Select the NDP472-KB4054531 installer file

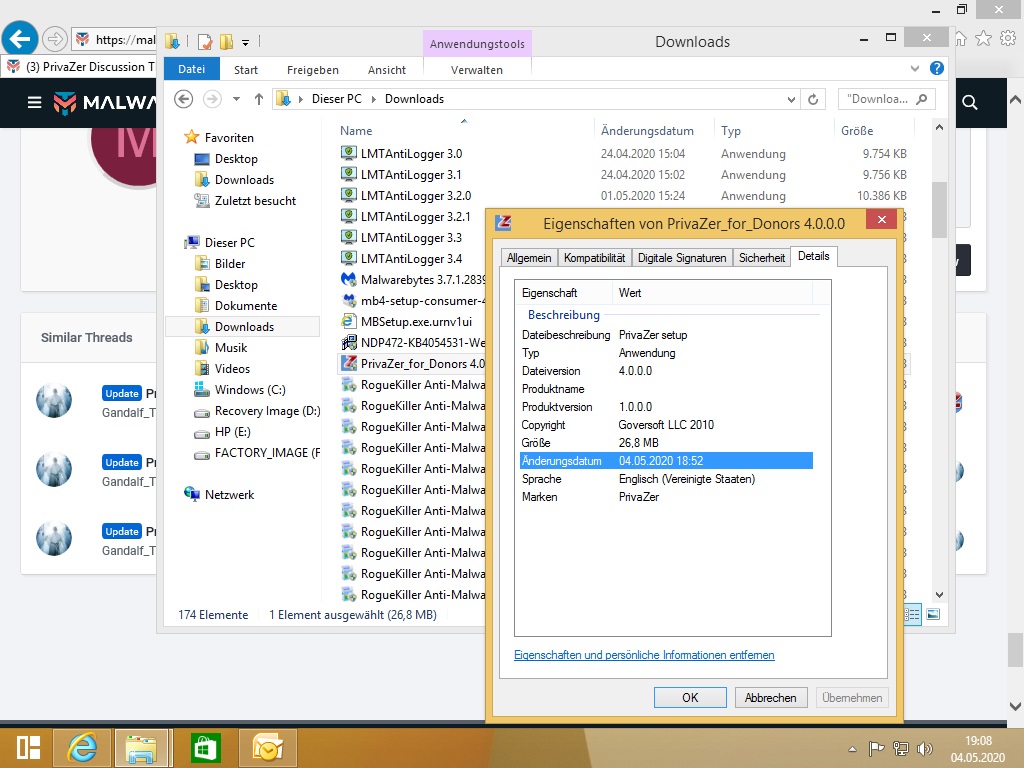(413, 343)
